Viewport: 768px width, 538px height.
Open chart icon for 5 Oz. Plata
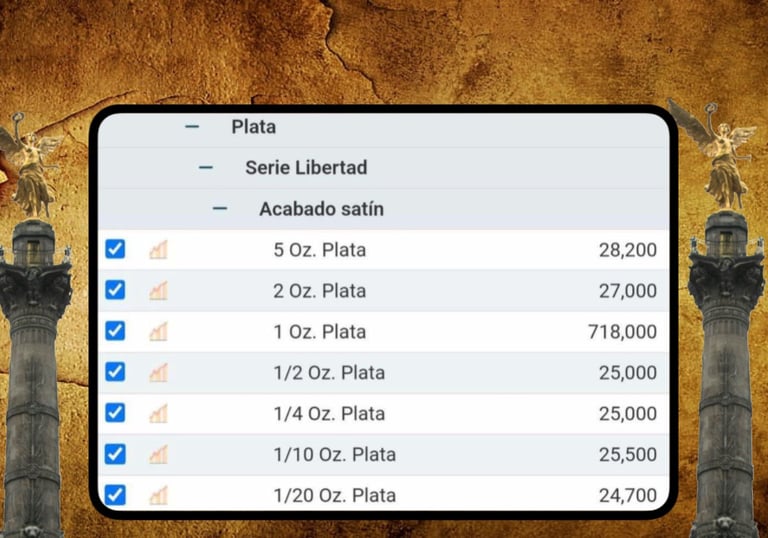[x=158, y=250]
